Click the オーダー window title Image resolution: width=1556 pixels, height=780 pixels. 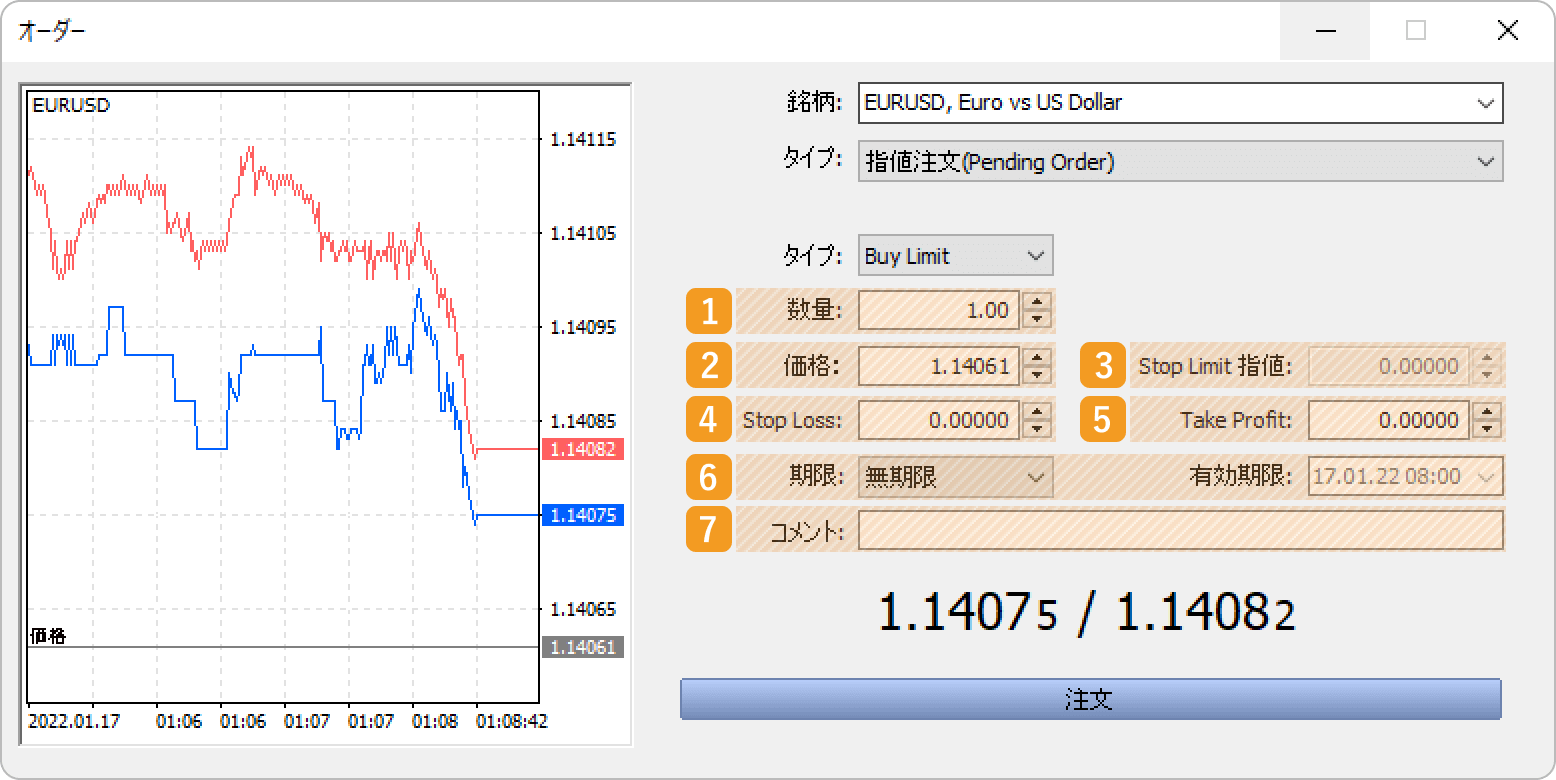point(52,31)
